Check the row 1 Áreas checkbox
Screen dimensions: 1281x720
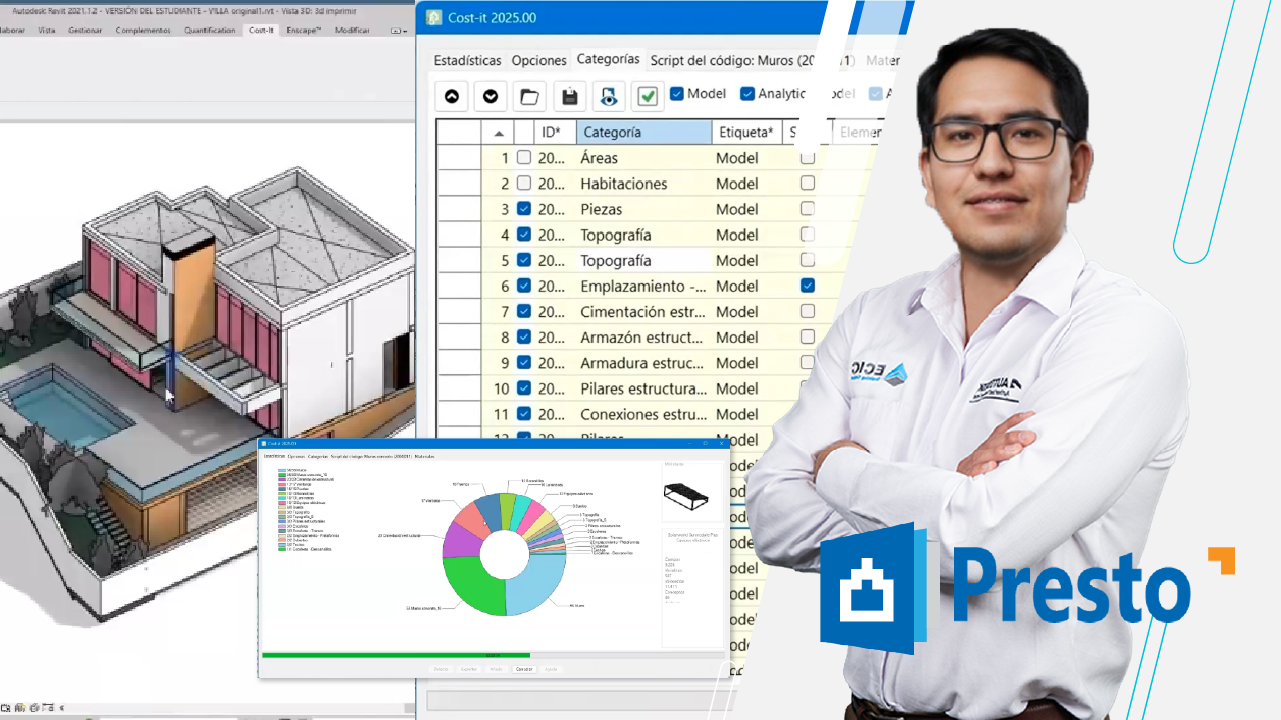click(523, 158)
